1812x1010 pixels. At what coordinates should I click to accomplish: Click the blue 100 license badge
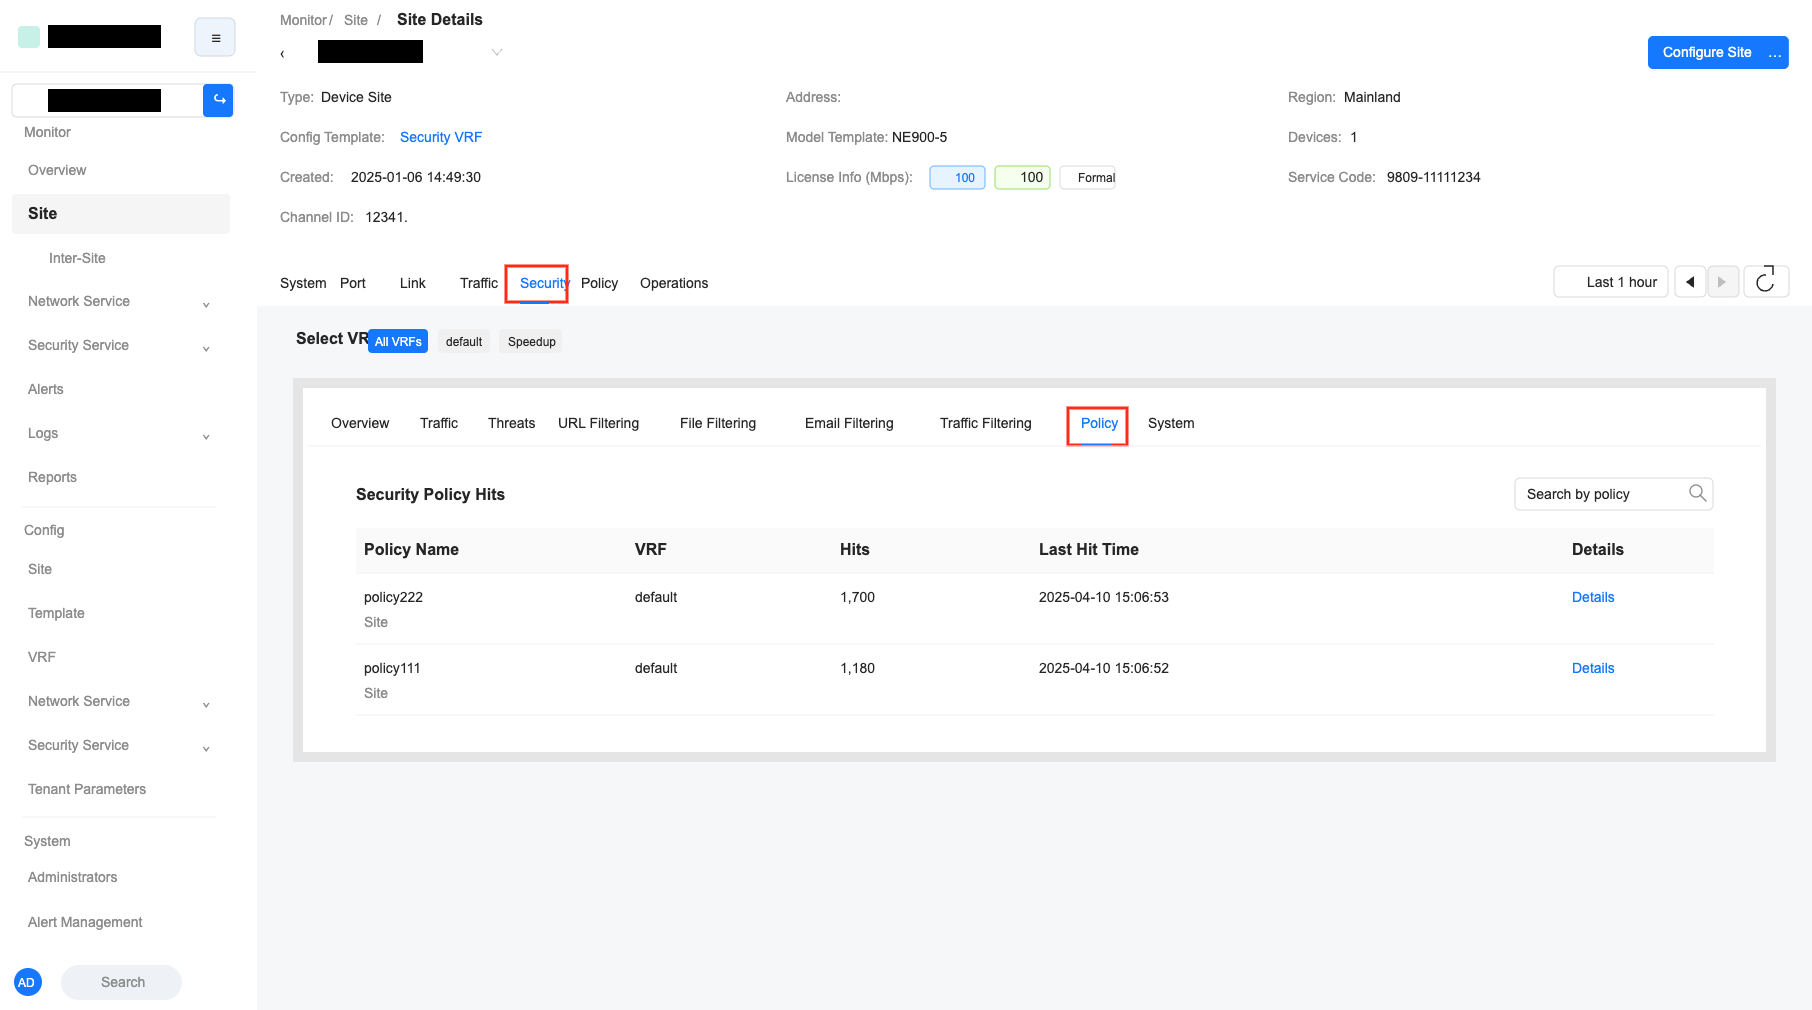[x=958, y=177]
